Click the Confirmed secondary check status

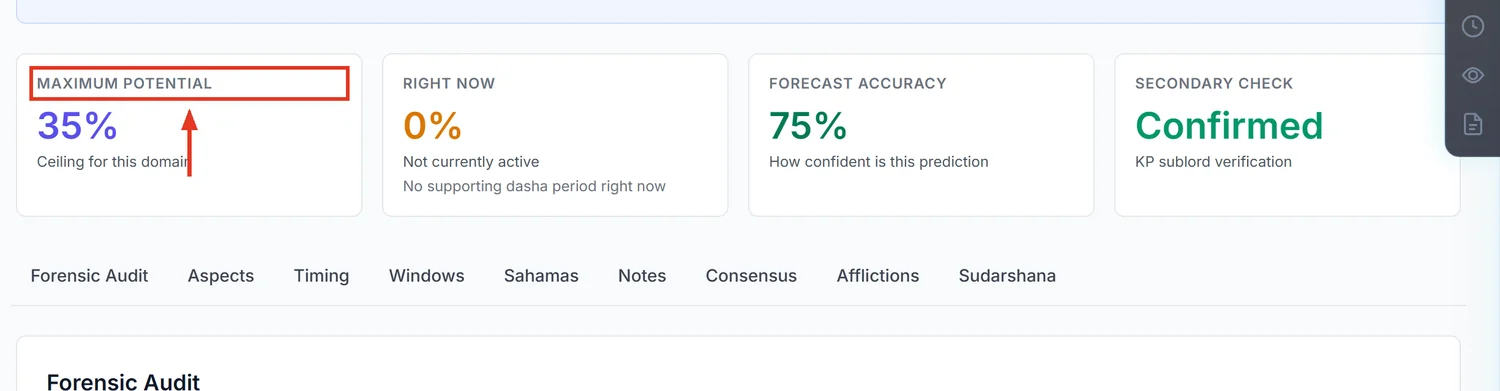[x=1229, y=126]
